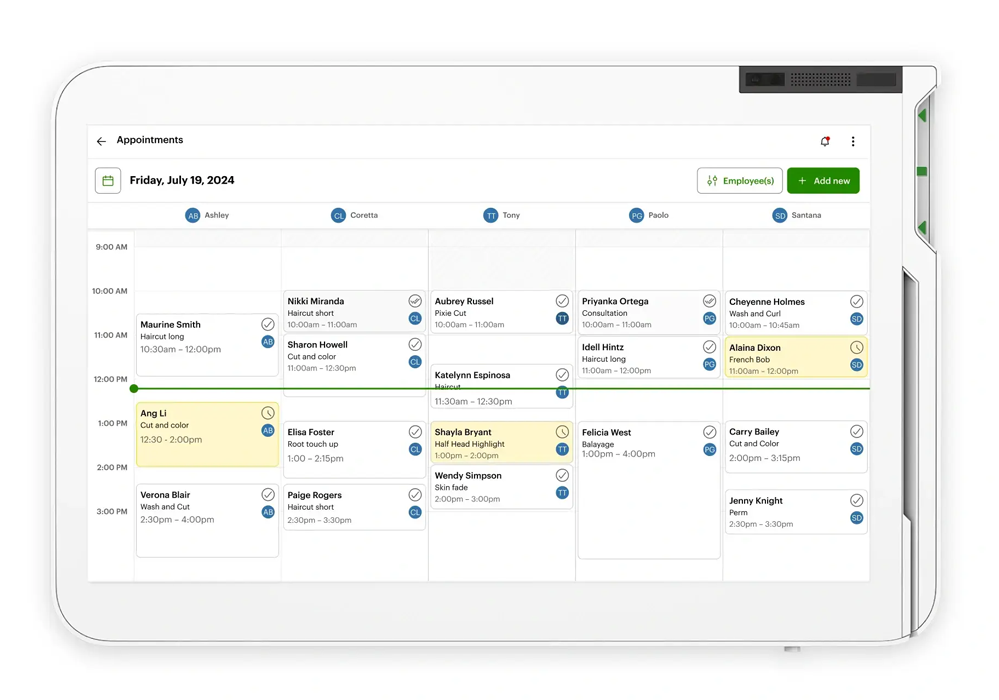
Task: Click Coretta's CL avatar in column header
Action: tap(338, 215)
